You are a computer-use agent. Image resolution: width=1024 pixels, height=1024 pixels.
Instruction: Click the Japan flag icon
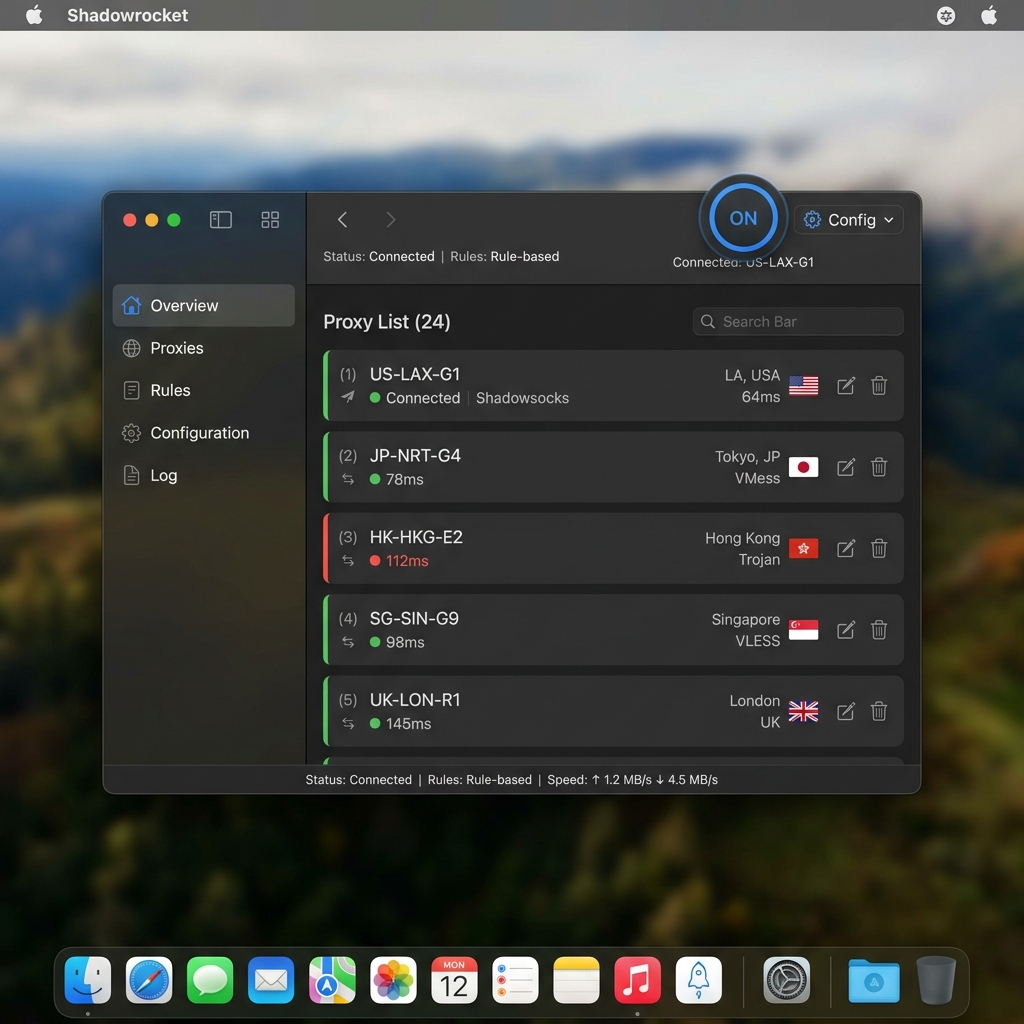(x=803, y=467)
